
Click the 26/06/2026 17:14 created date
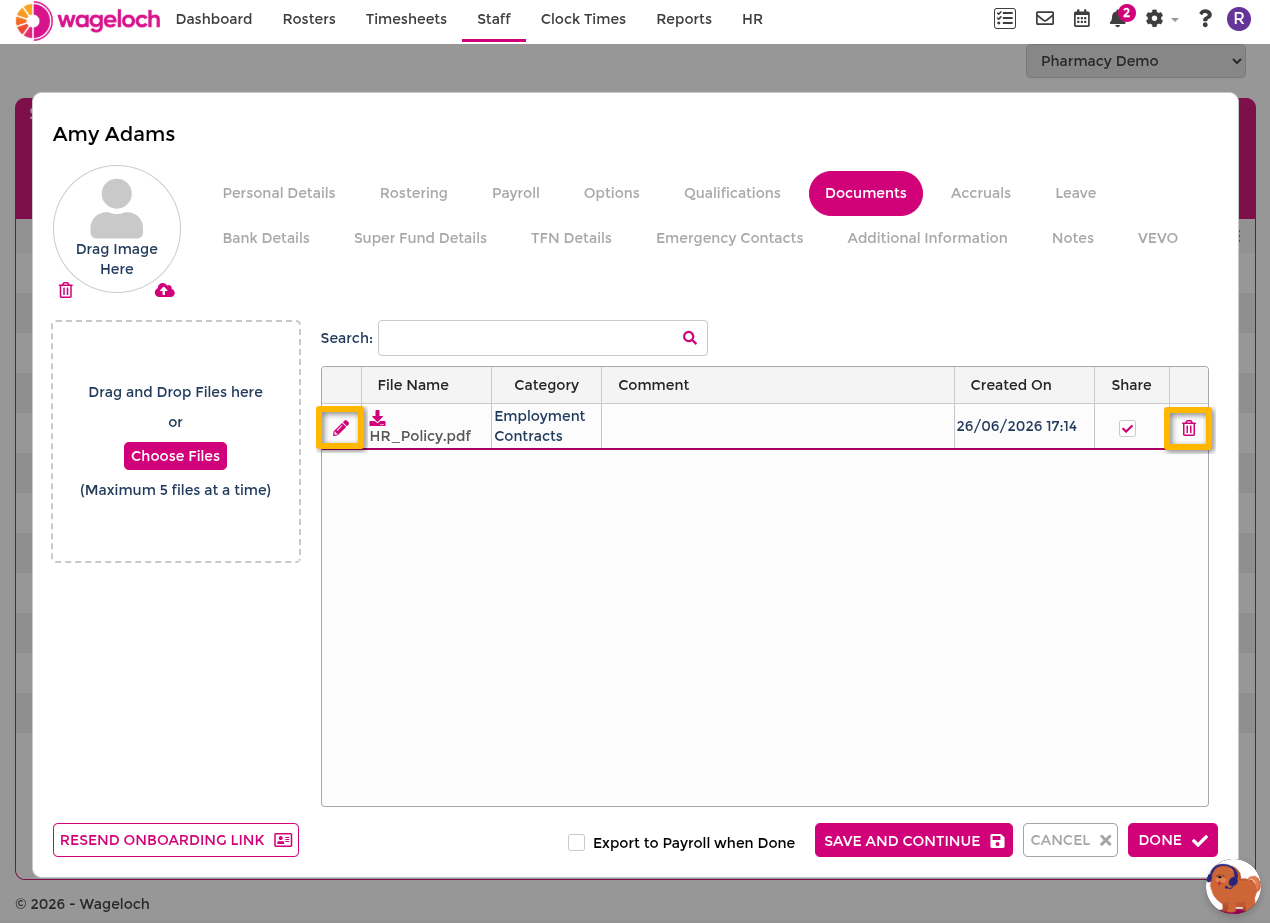click(1017, 426)
